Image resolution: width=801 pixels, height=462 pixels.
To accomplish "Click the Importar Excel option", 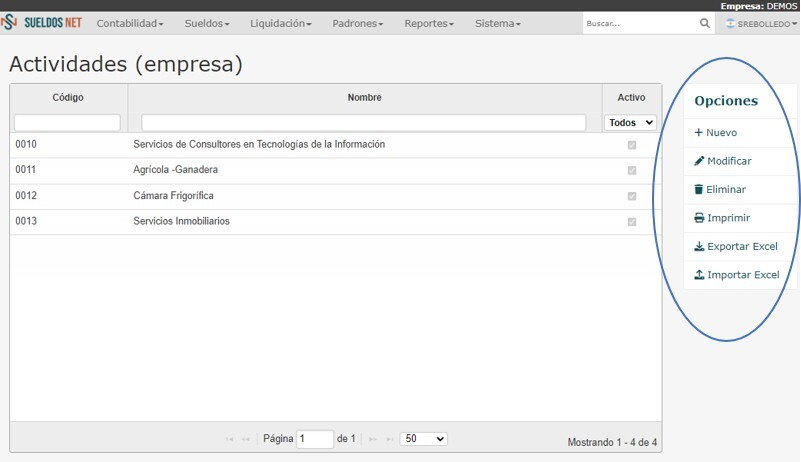I will point(737,275).
